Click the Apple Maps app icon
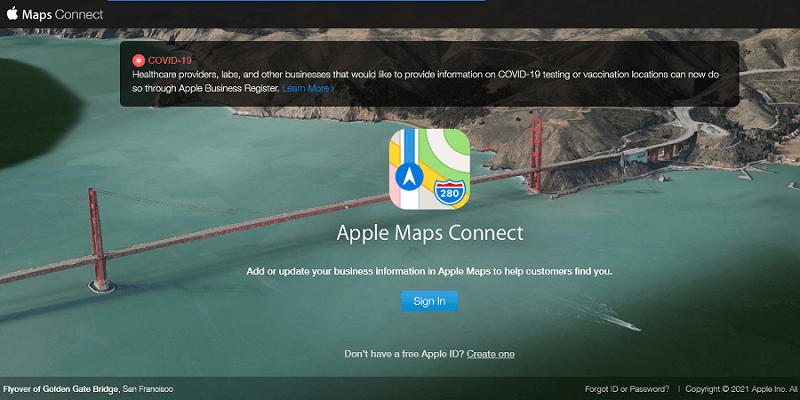This screenshot has height=400, width=800. click(x=430, y=169)
